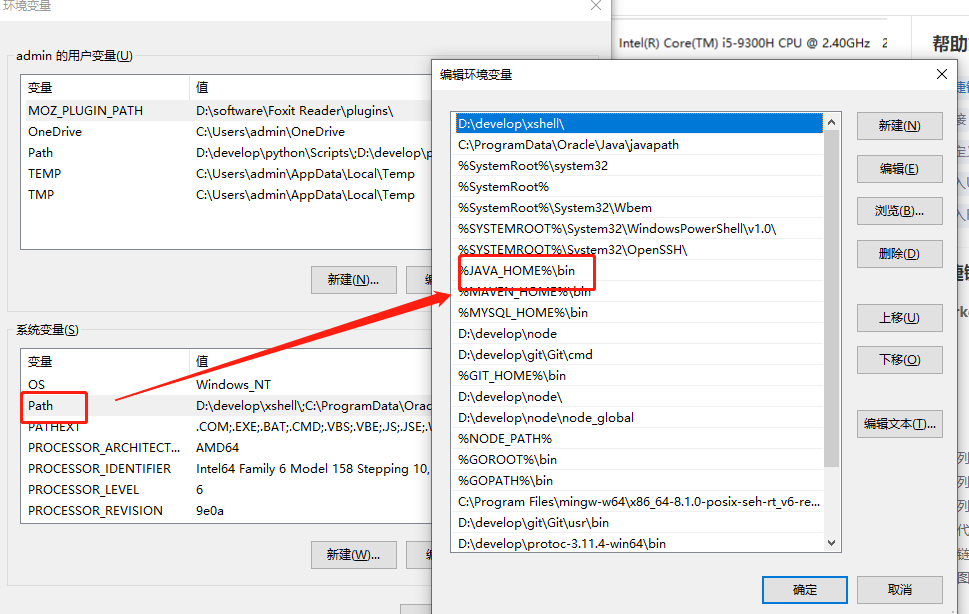This screenshot has width=969, height=614.
Task: Select the %MYSQL_HOME%\bin entry
Action: click(639, 313)
